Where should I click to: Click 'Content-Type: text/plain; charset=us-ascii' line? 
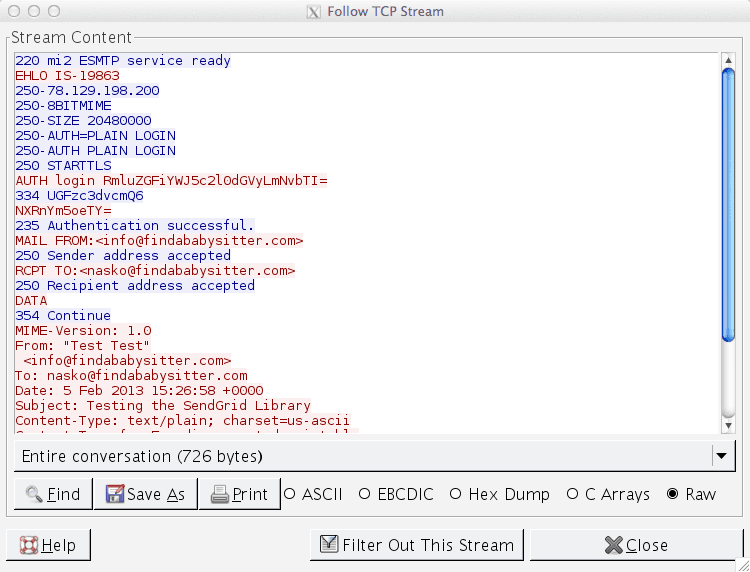point(183,420)
